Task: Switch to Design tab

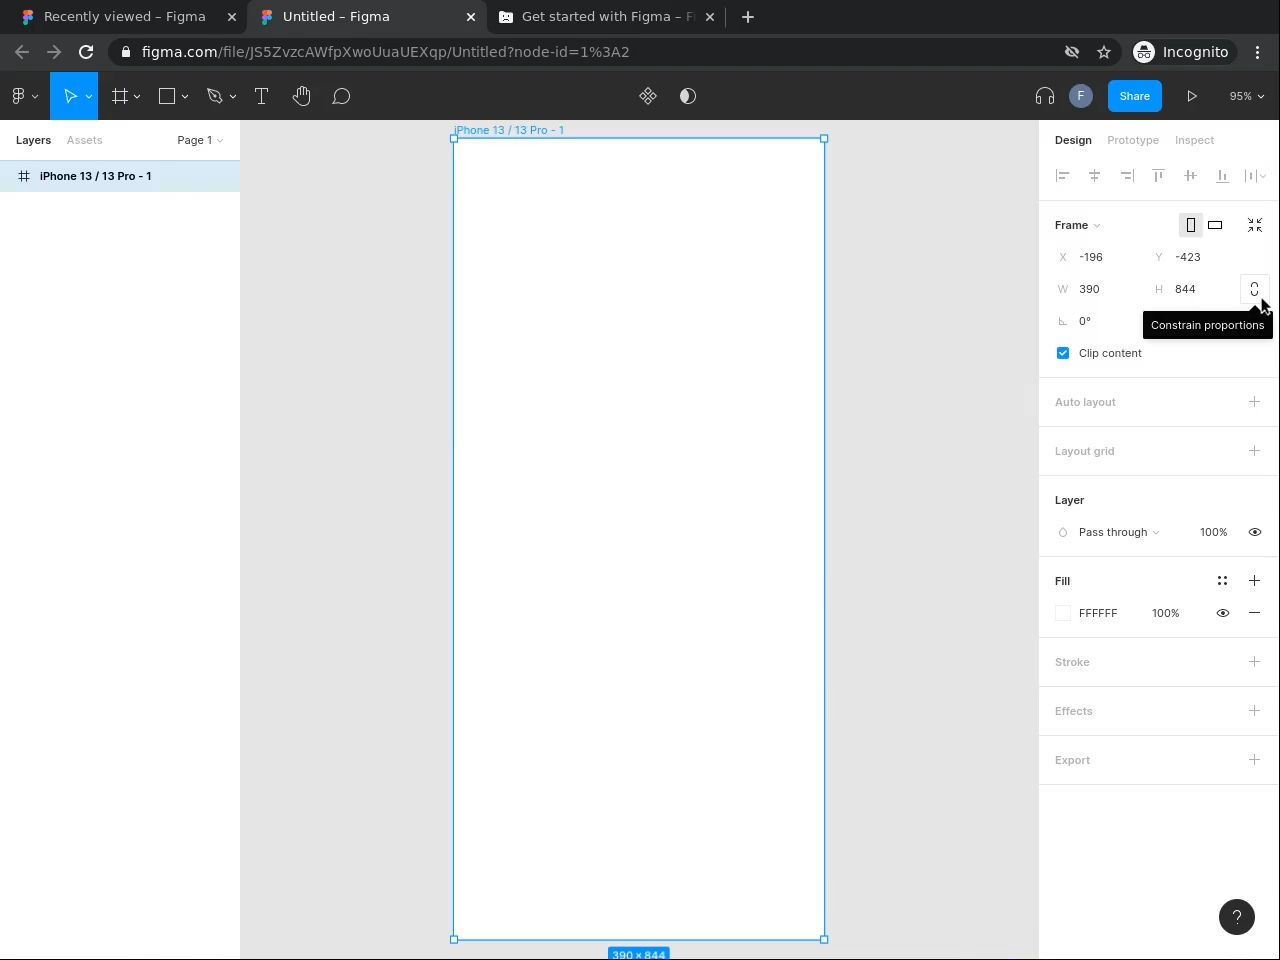Action: tap(1073, 140)
